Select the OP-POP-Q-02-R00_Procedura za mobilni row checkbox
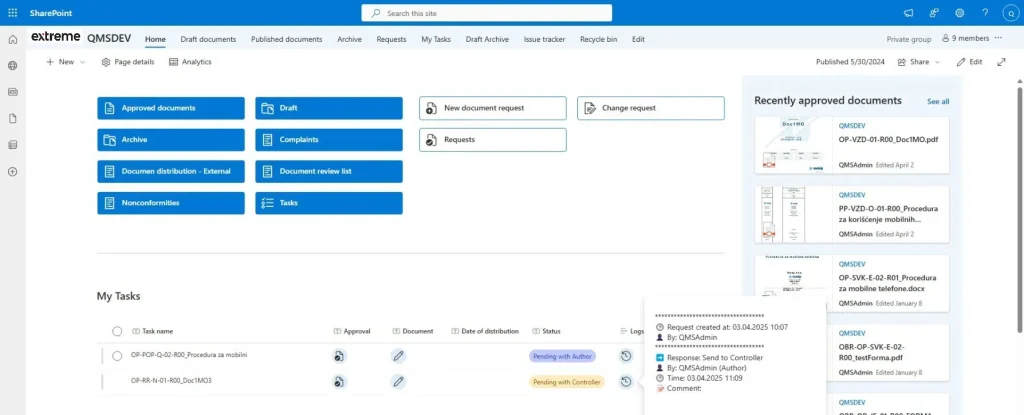The height and width of the screenshot is (415, 1024). pos(104,355)
